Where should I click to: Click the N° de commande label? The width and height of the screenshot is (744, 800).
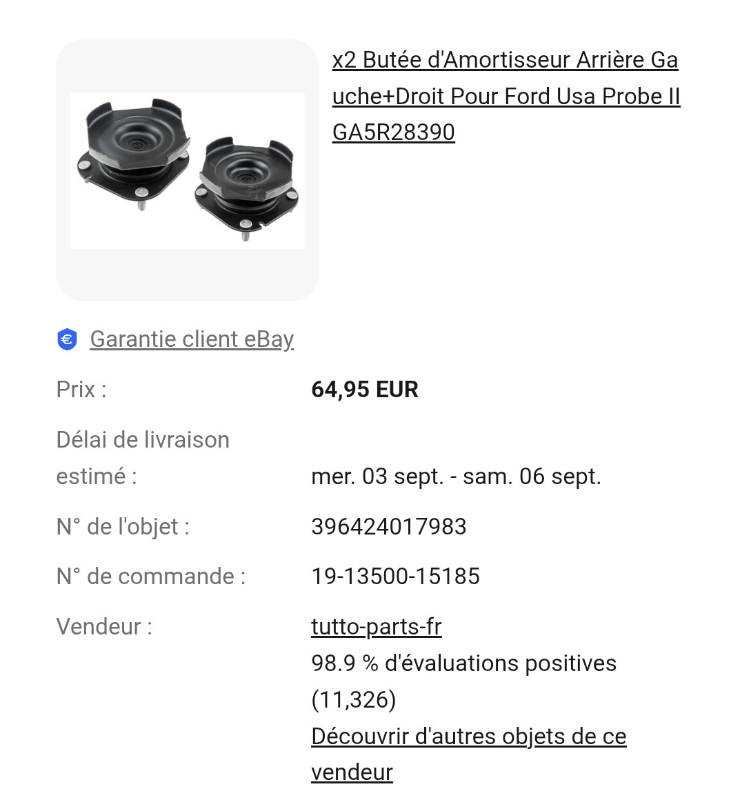pos(150,577)
